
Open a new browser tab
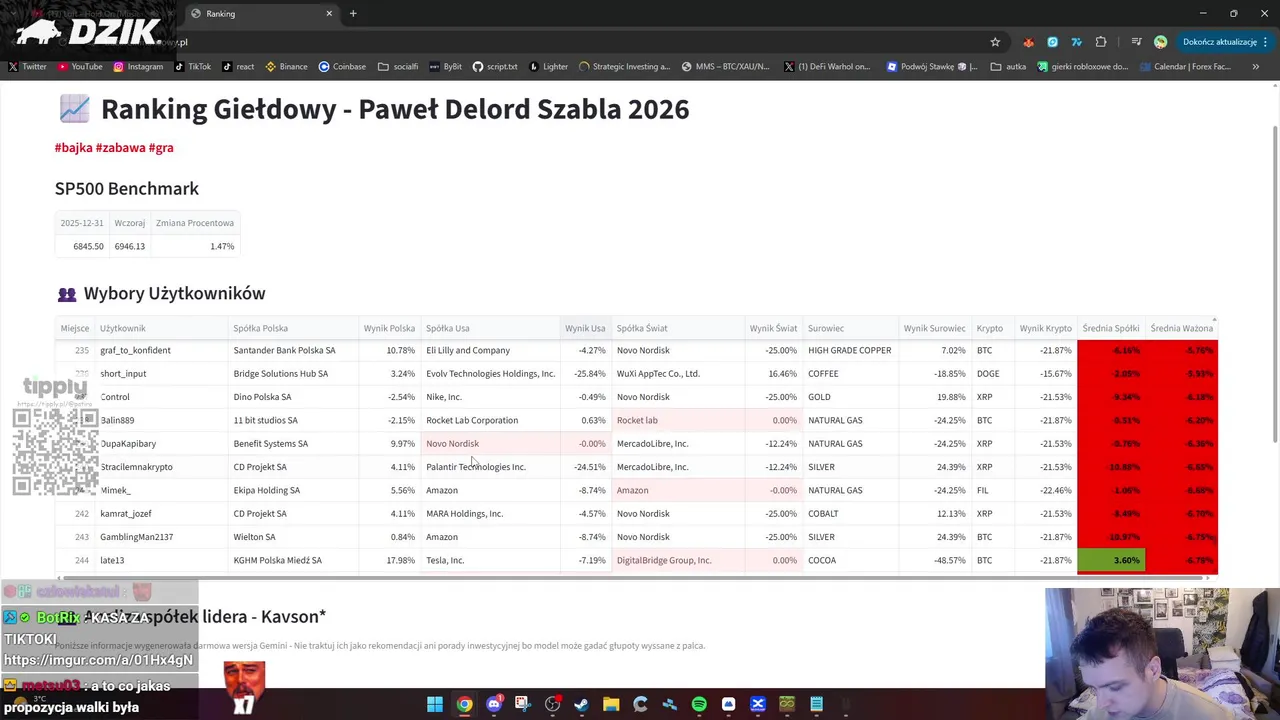coord(353,14)
